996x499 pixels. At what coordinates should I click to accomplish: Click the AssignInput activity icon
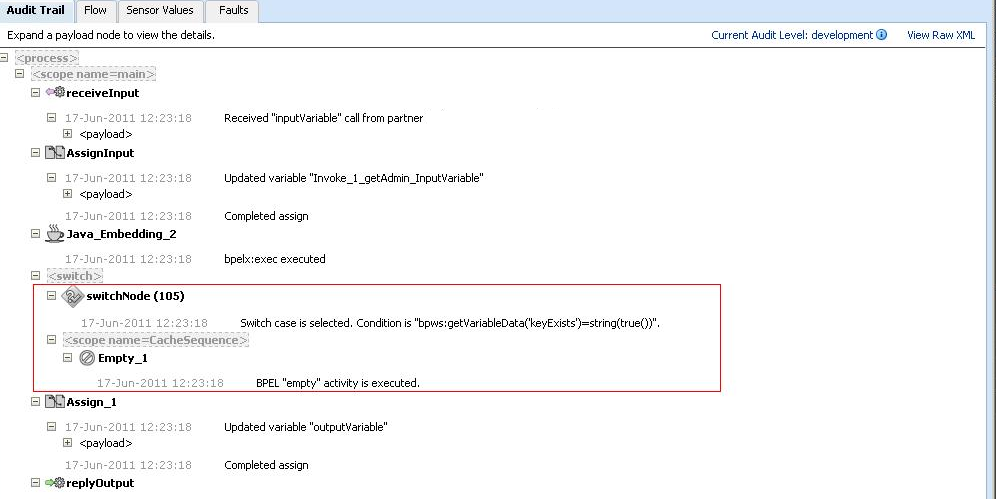point(55,153)
